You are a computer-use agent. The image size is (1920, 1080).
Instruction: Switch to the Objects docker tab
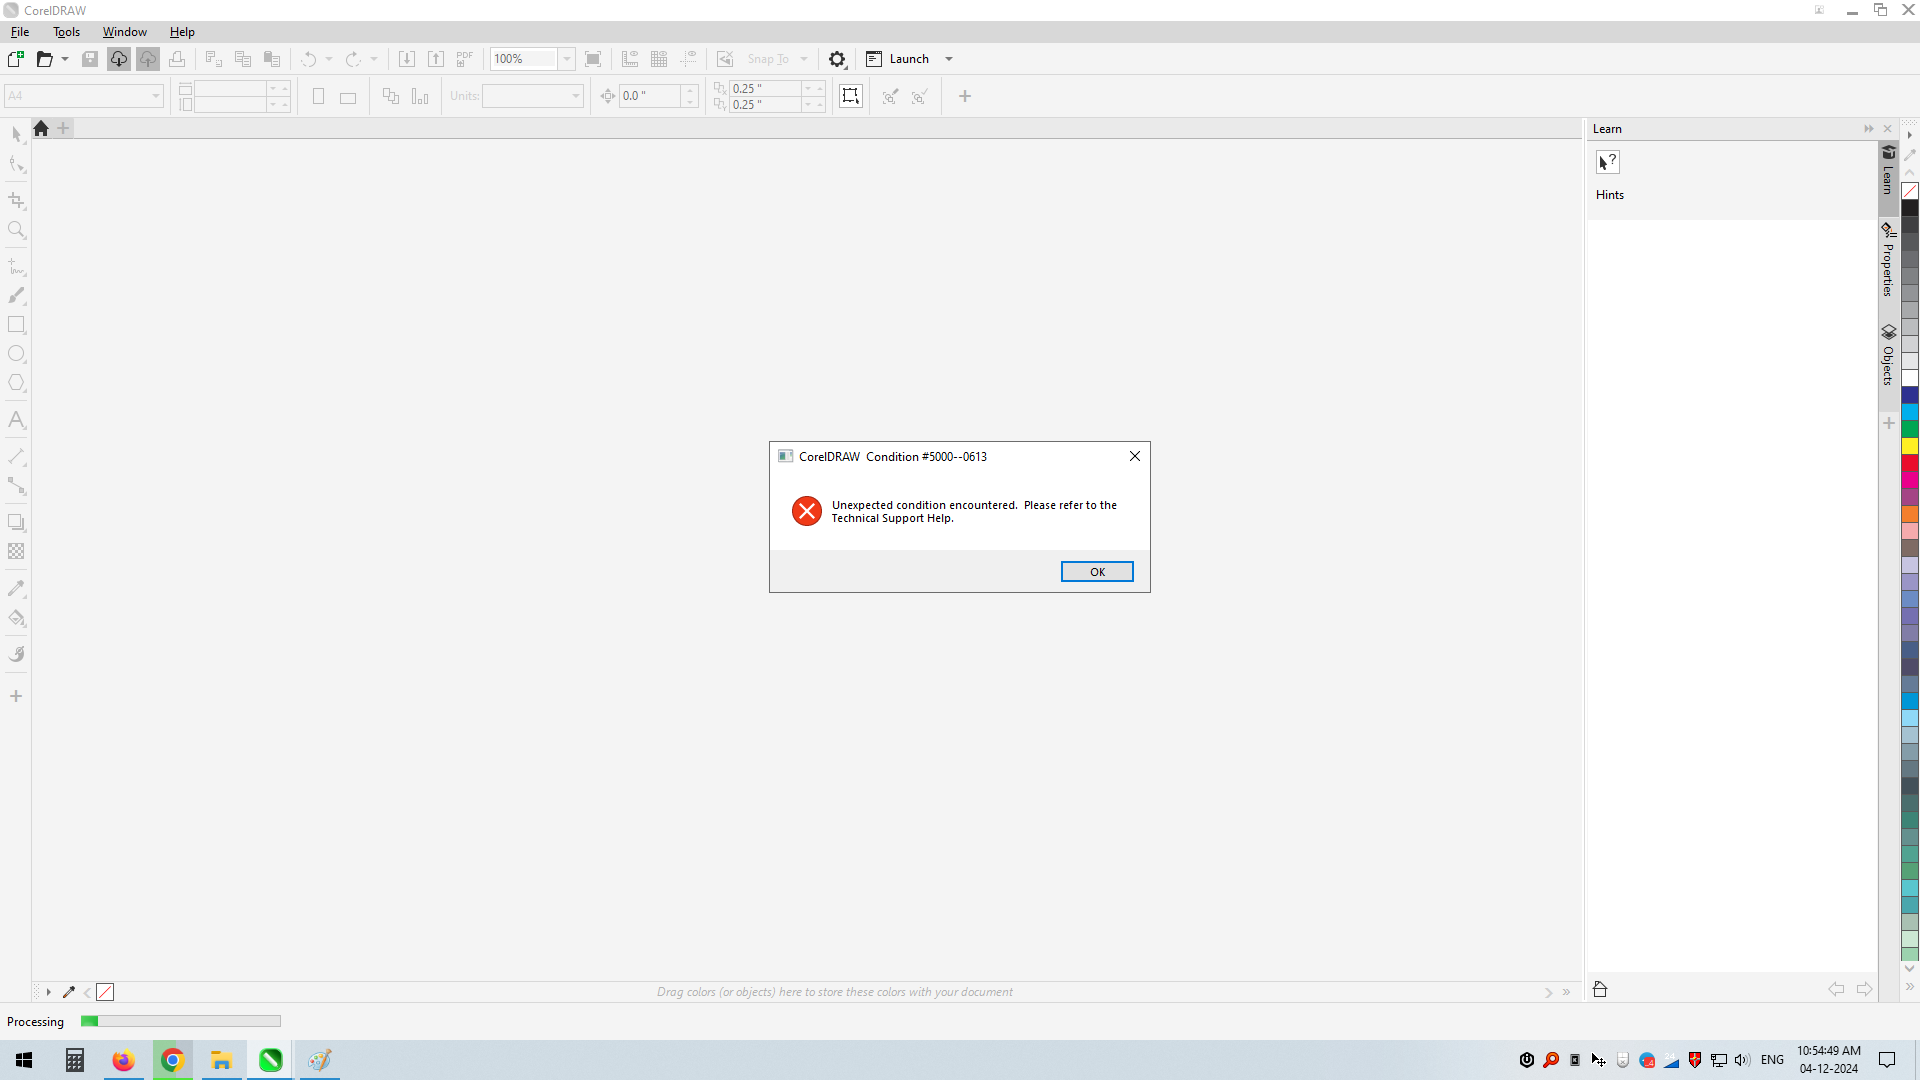(x=1888, y=356)
